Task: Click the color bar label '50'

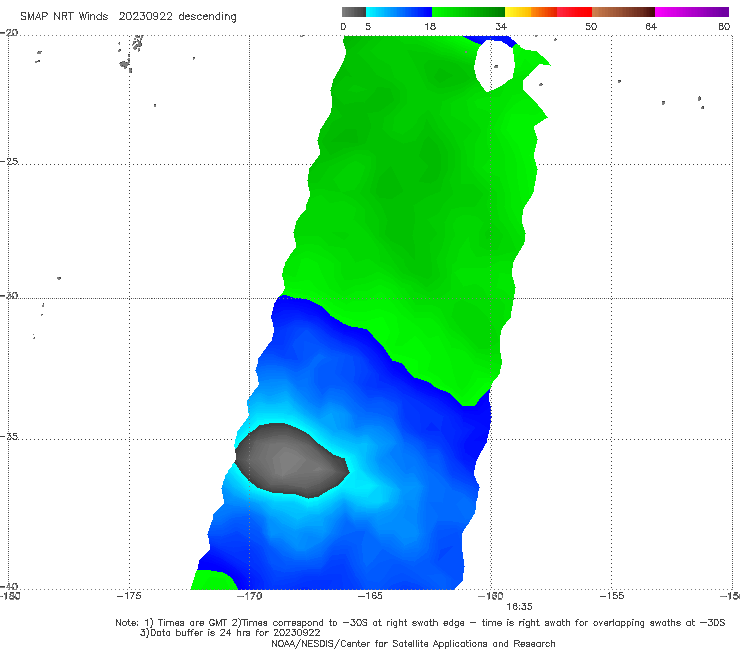Action: coord(591,26)
